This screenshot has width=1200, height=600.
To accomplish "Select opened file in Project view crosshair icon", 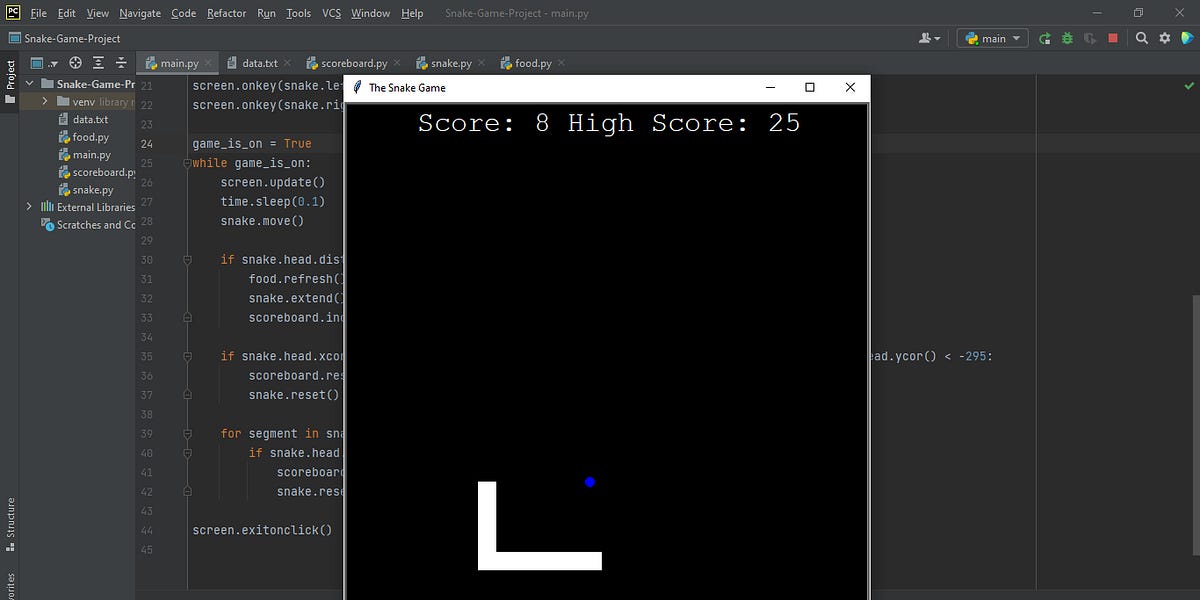I will coord(74,63).
